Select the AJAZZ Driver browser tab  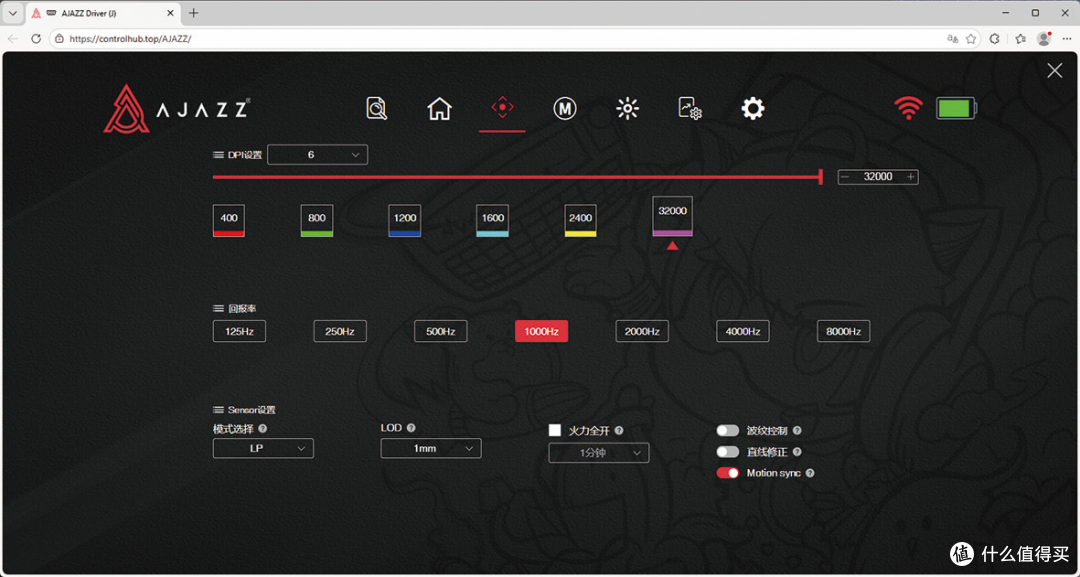pos(102,13)
